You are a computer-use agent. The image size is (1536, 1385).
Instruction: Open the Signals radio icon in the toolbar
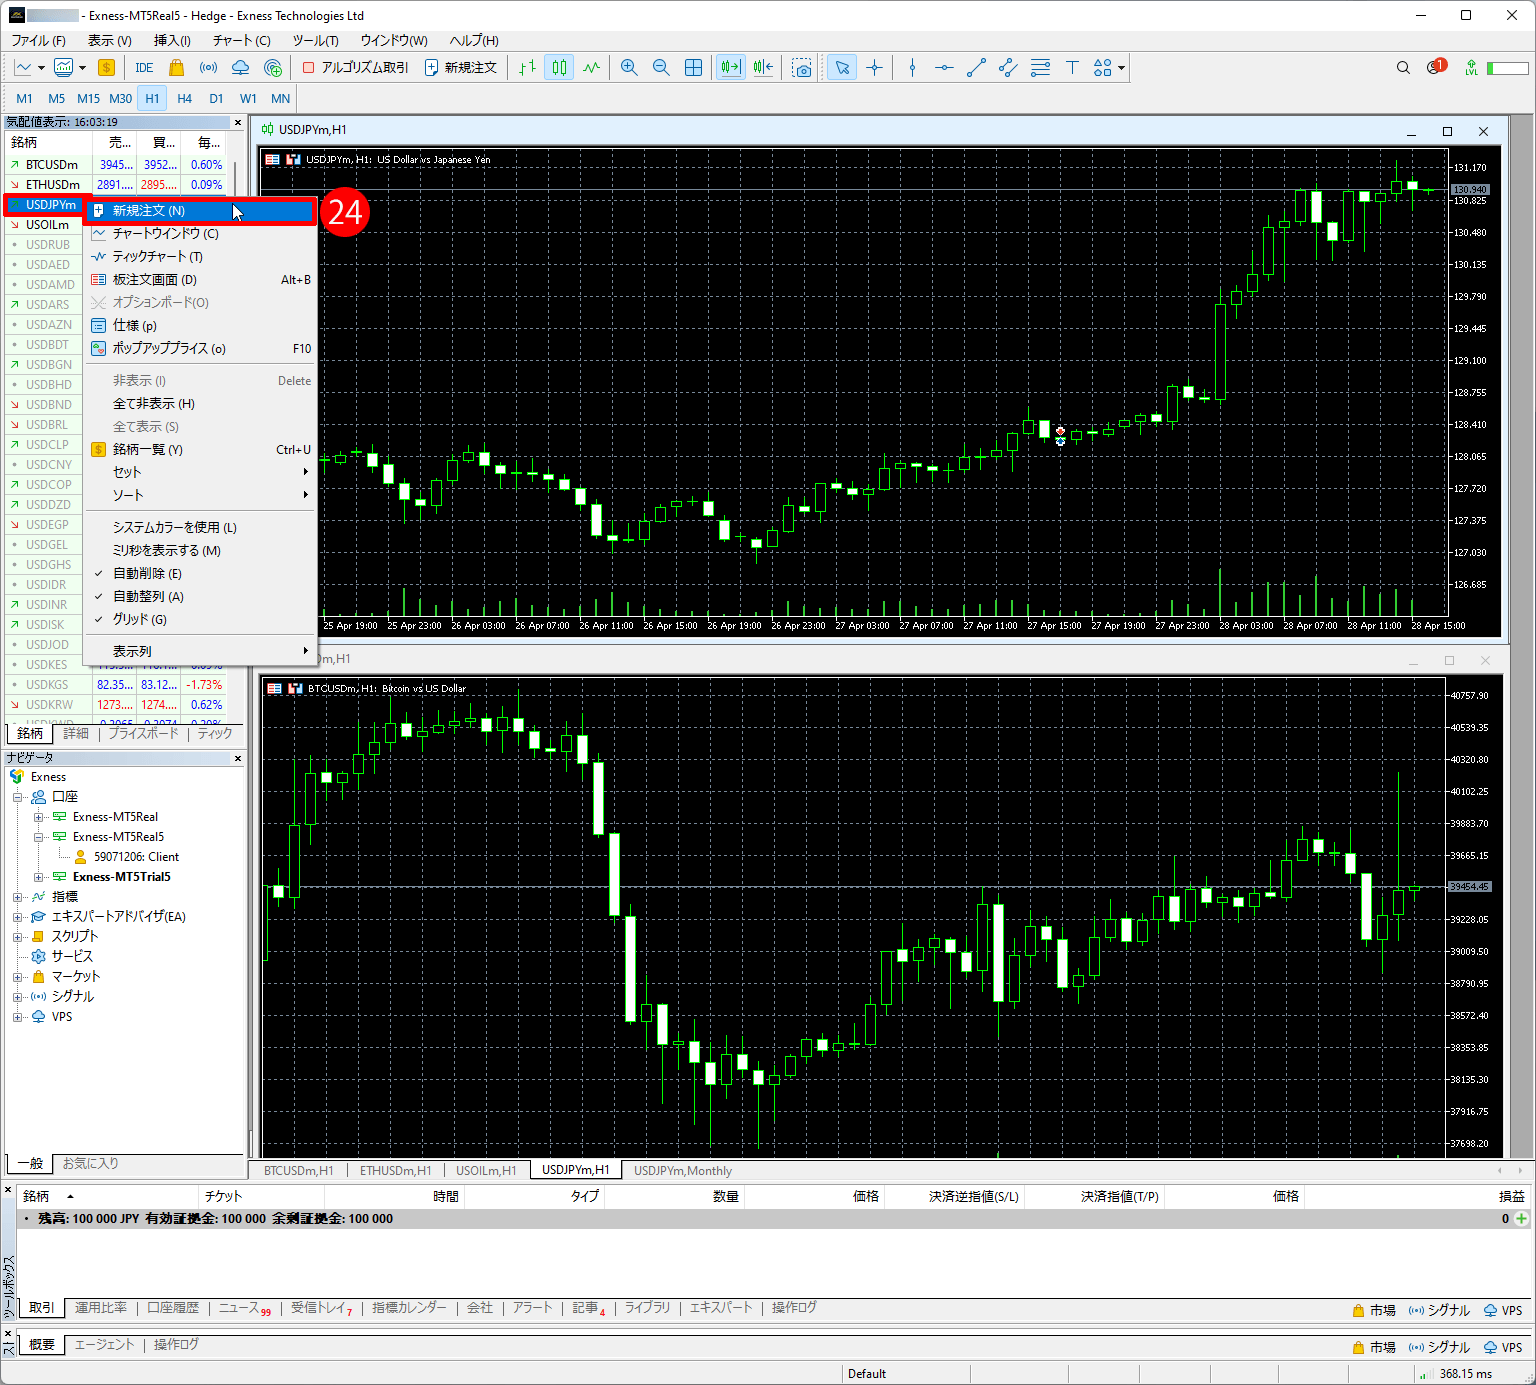point(208,68)
